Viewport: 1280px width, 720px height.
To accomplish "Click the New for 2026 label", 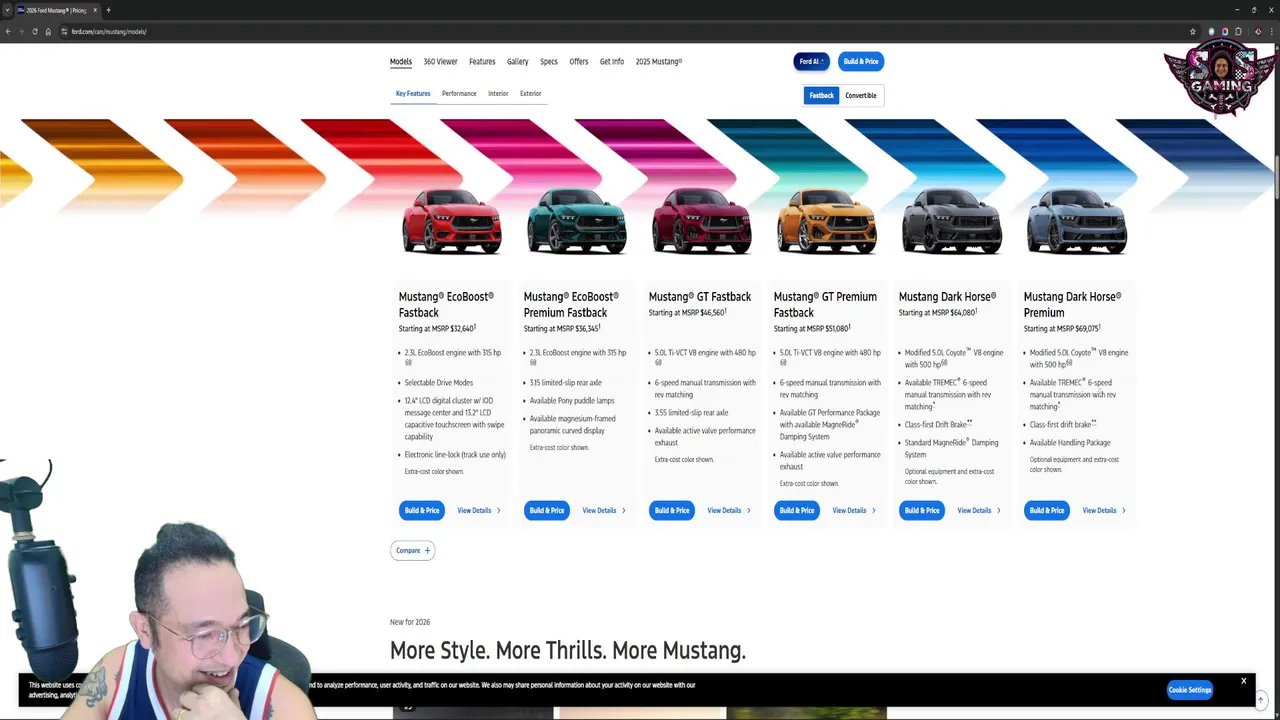I will point(410,622).
